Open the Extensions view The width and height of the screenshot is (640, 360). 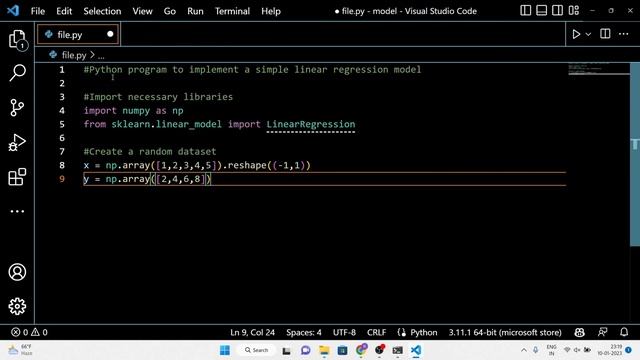[x=17, y=177]
